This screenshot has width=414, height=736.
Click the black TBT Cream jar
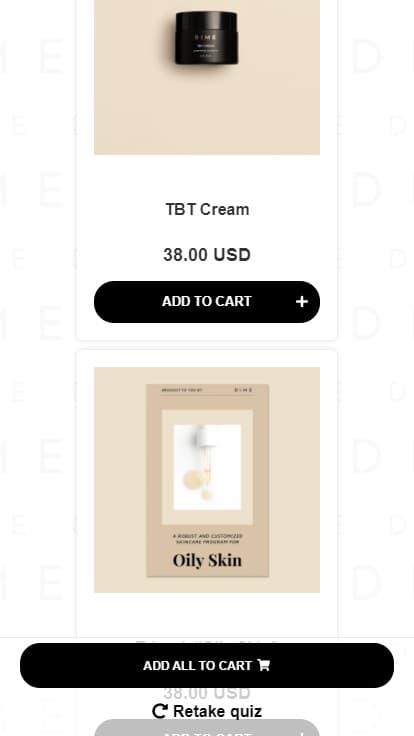coord(207,38)
